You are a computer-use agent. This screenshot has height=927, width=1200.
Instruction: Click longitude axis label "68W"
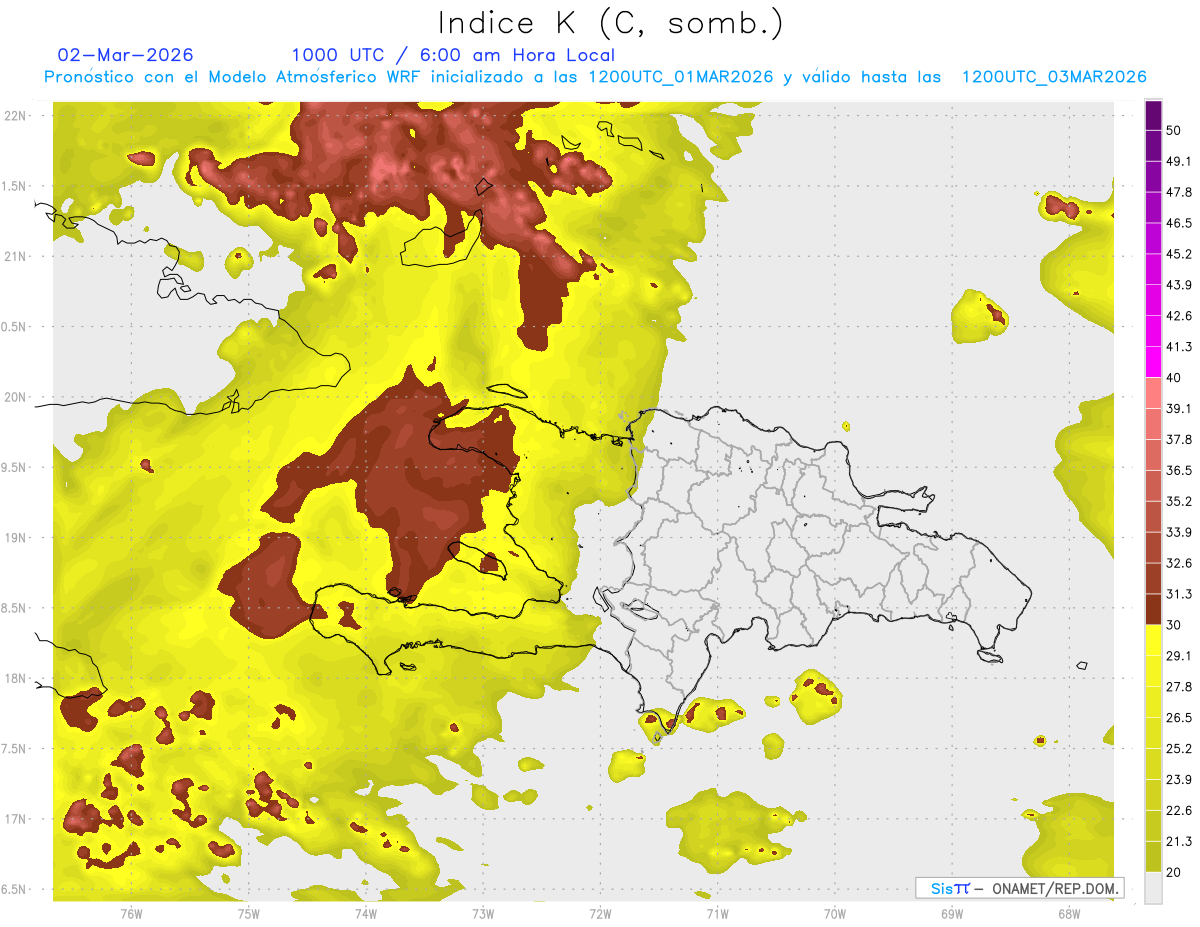click(1068, 913)
